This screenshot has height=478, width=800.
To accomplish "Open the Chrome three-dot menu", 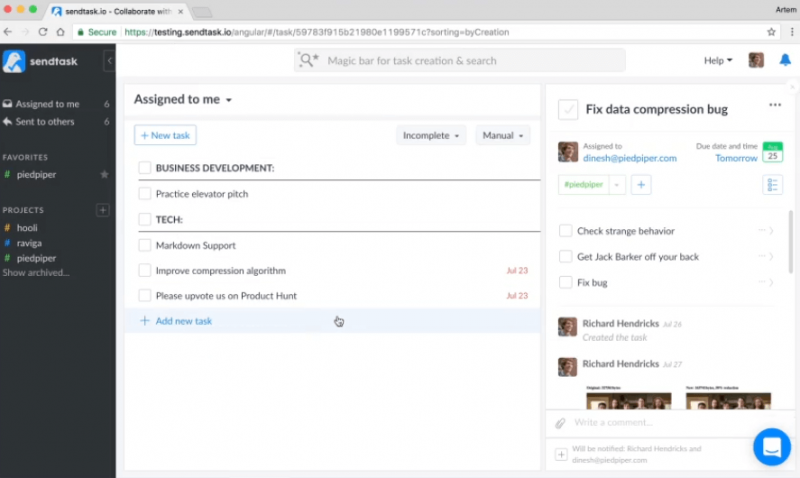I will click(x=791, y=32).
